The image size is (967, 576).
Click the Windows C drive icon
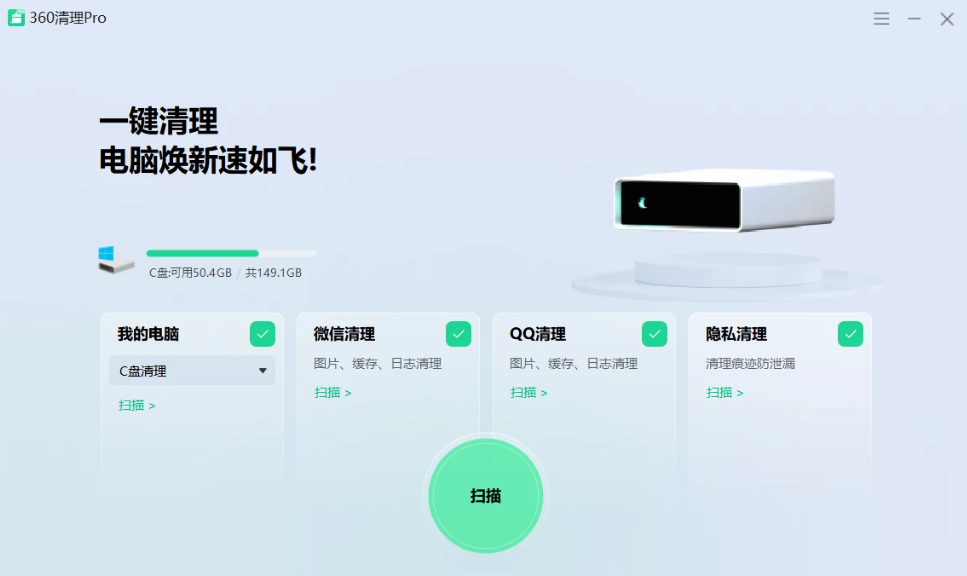tap(116, 260)
